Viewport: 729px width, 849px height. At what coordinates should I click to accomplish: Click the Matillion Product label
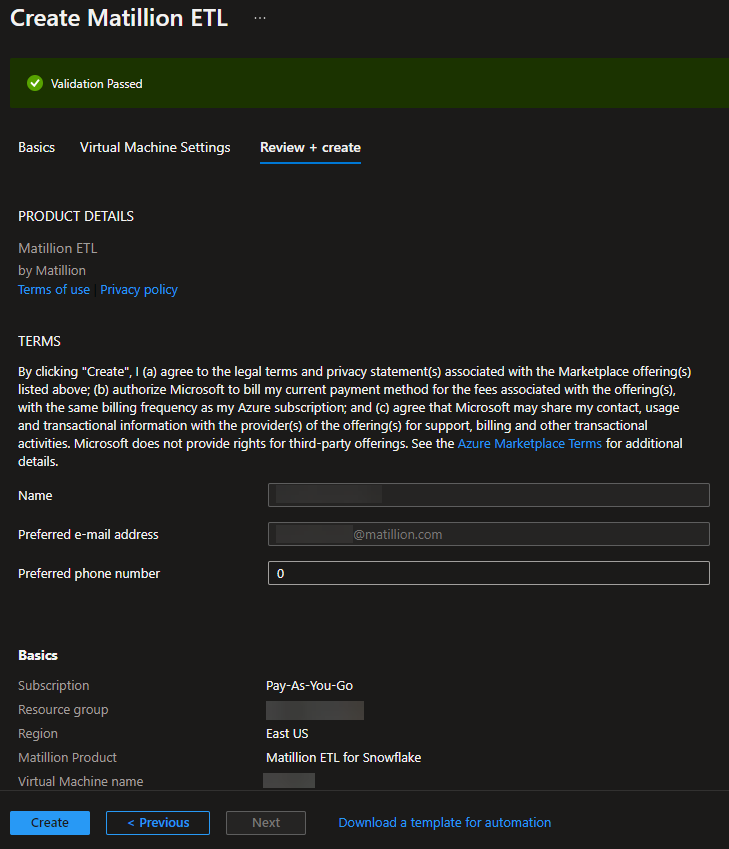67,757
